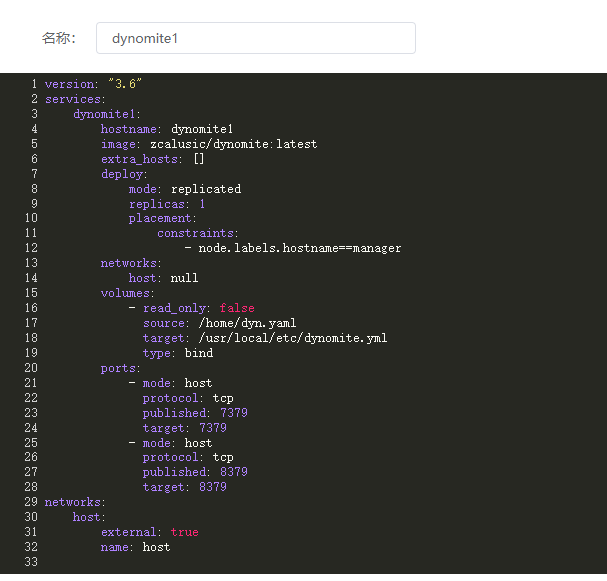This screenshot has height=581, width=607.
Task: Click the name value host on line 32
Action: coord(156,547)
